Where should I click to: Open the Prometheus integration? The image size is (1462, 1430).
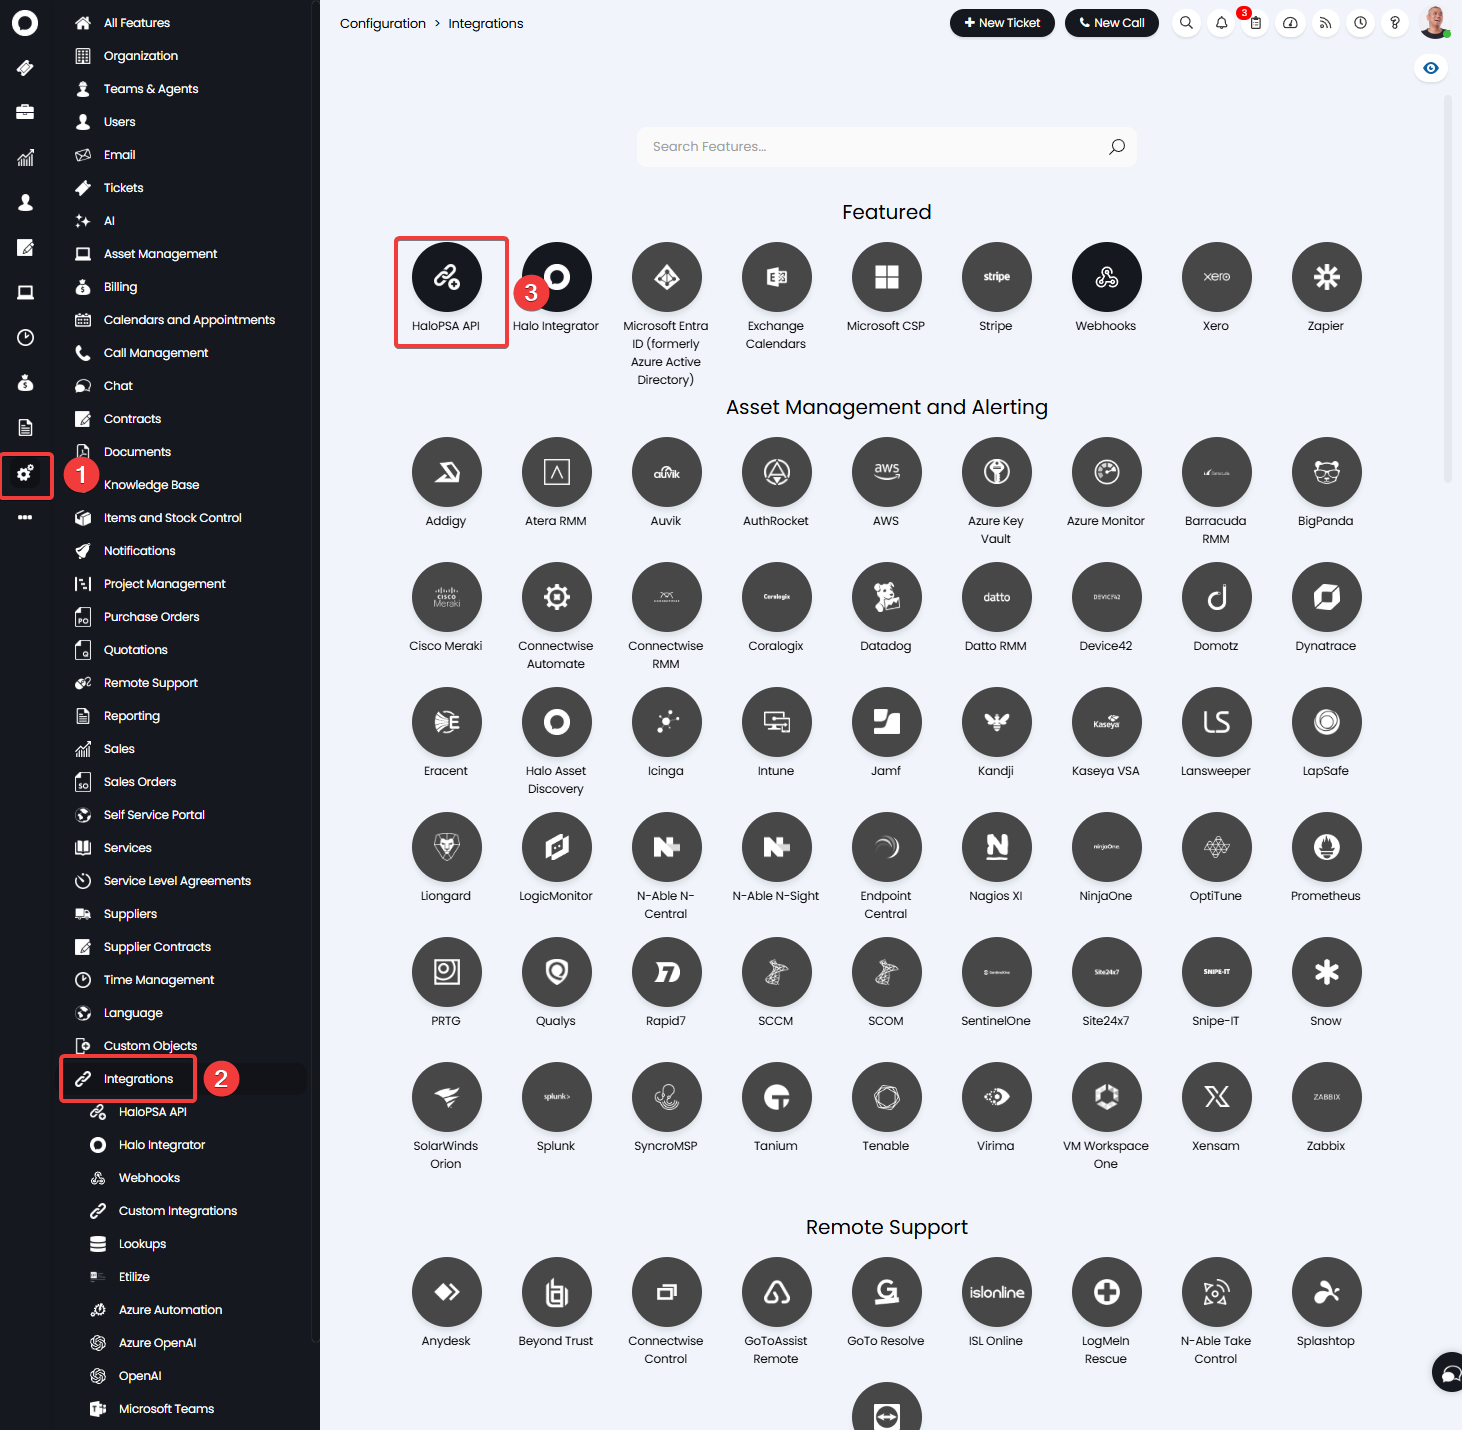point(1327,847)
